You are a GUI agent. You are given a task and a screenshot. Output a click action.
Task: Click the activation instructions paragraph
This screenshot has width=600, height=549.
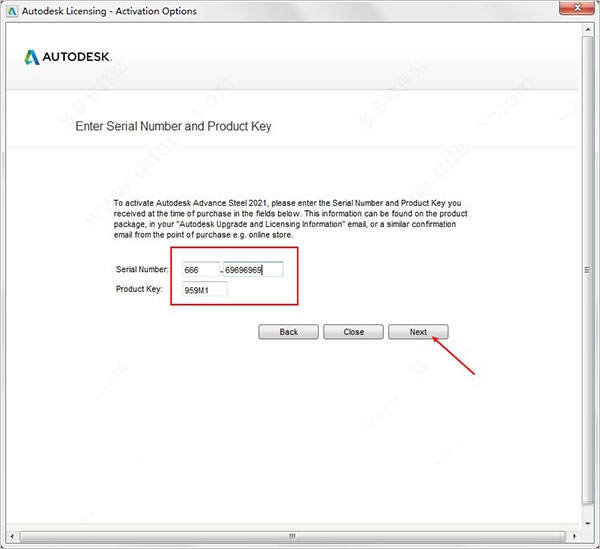coord(290,219)
